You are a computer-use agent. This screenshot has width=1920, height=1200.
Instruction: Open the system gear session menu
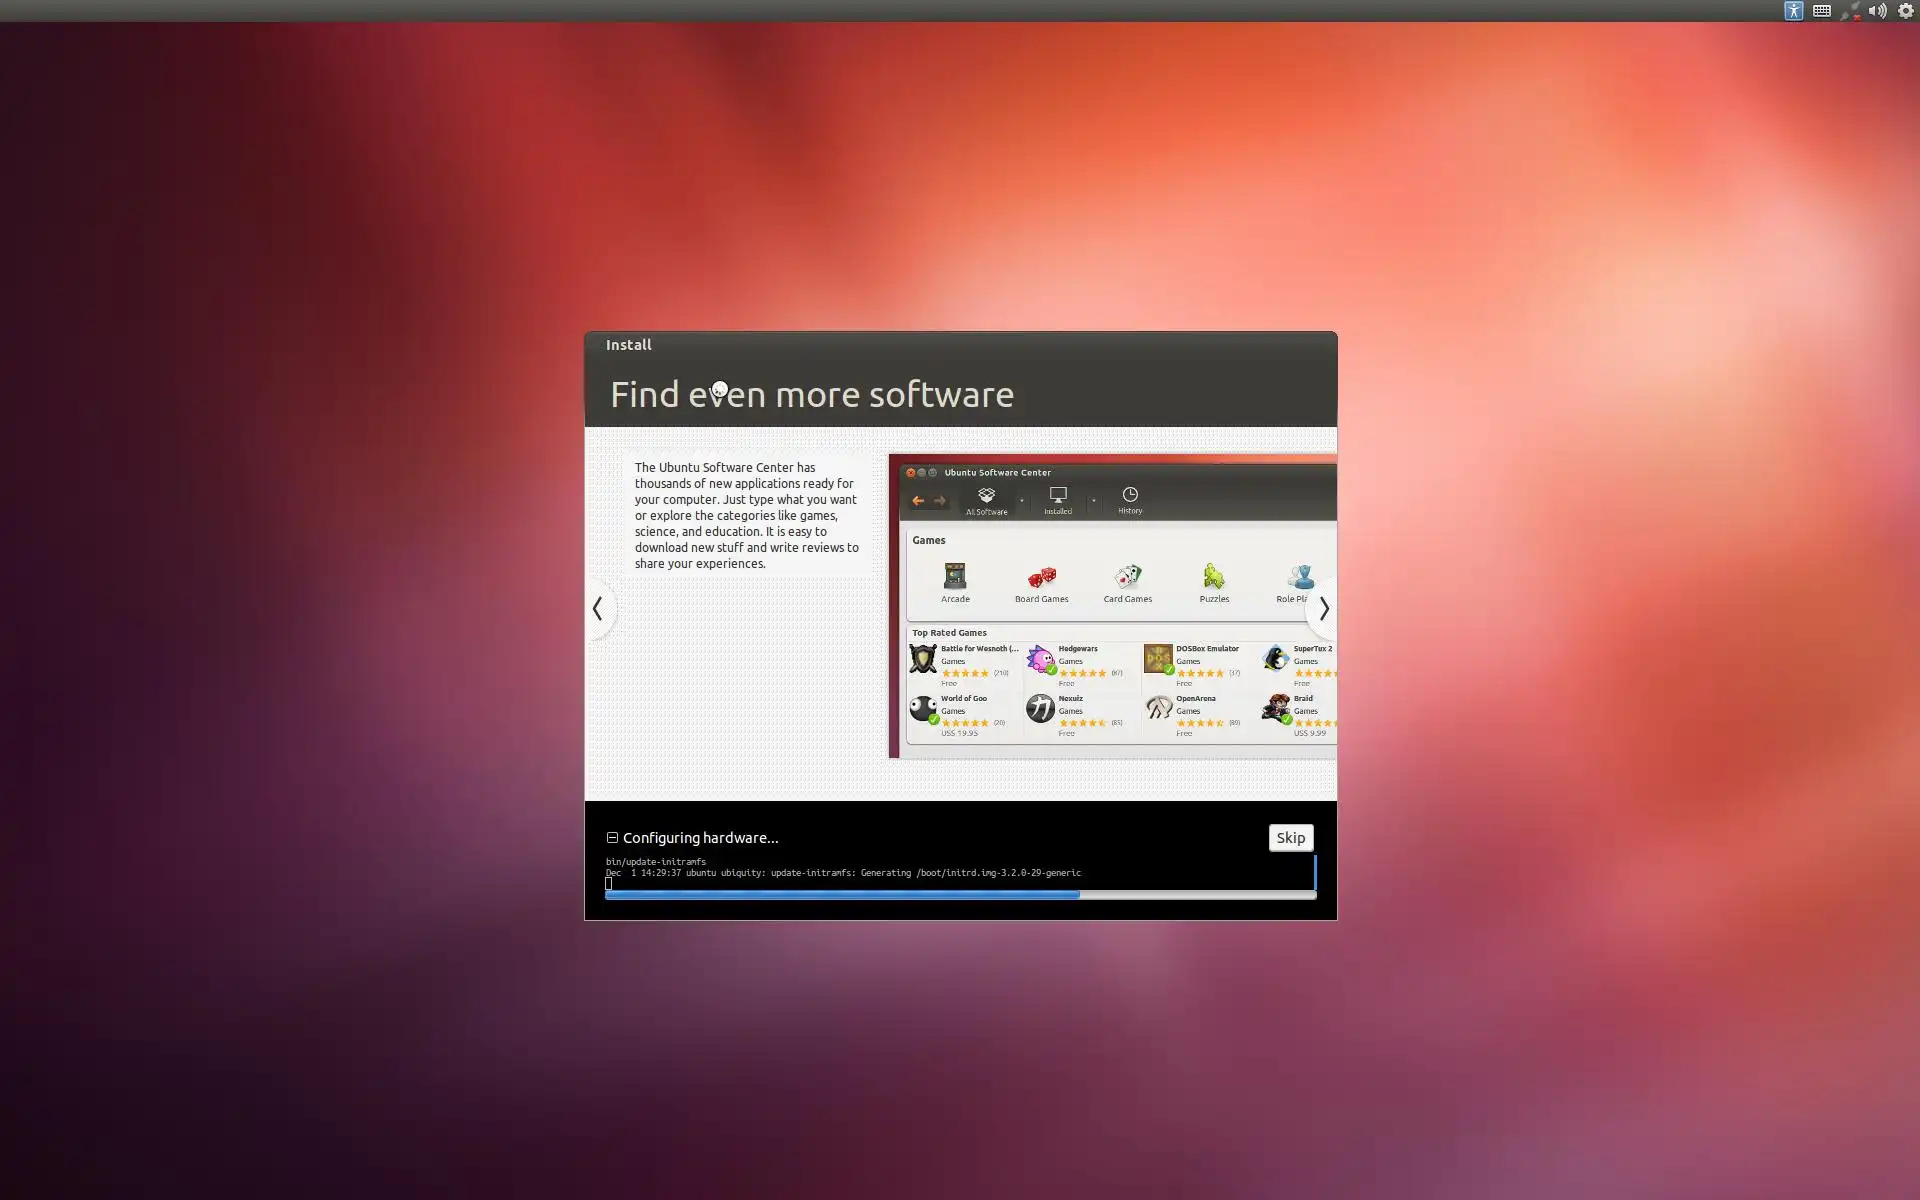(x=1905, y=11)
